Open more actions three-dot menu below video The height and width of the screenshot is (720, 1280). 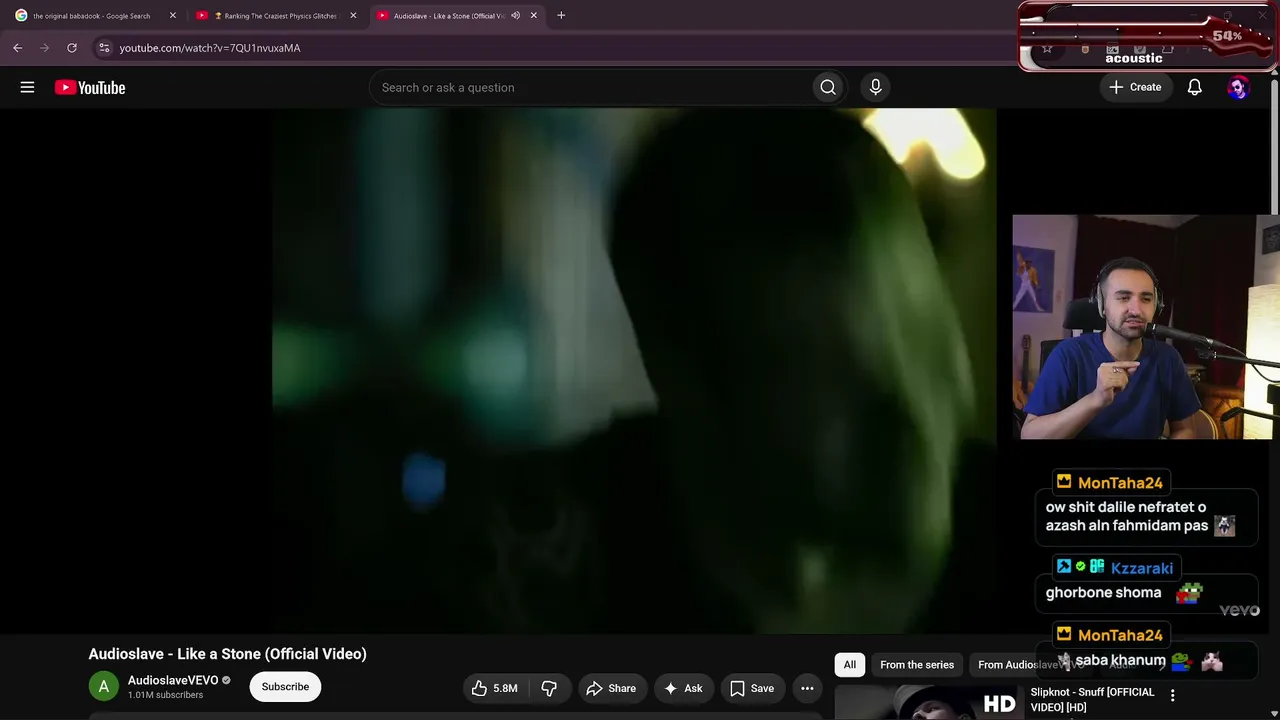coord(807,688)
